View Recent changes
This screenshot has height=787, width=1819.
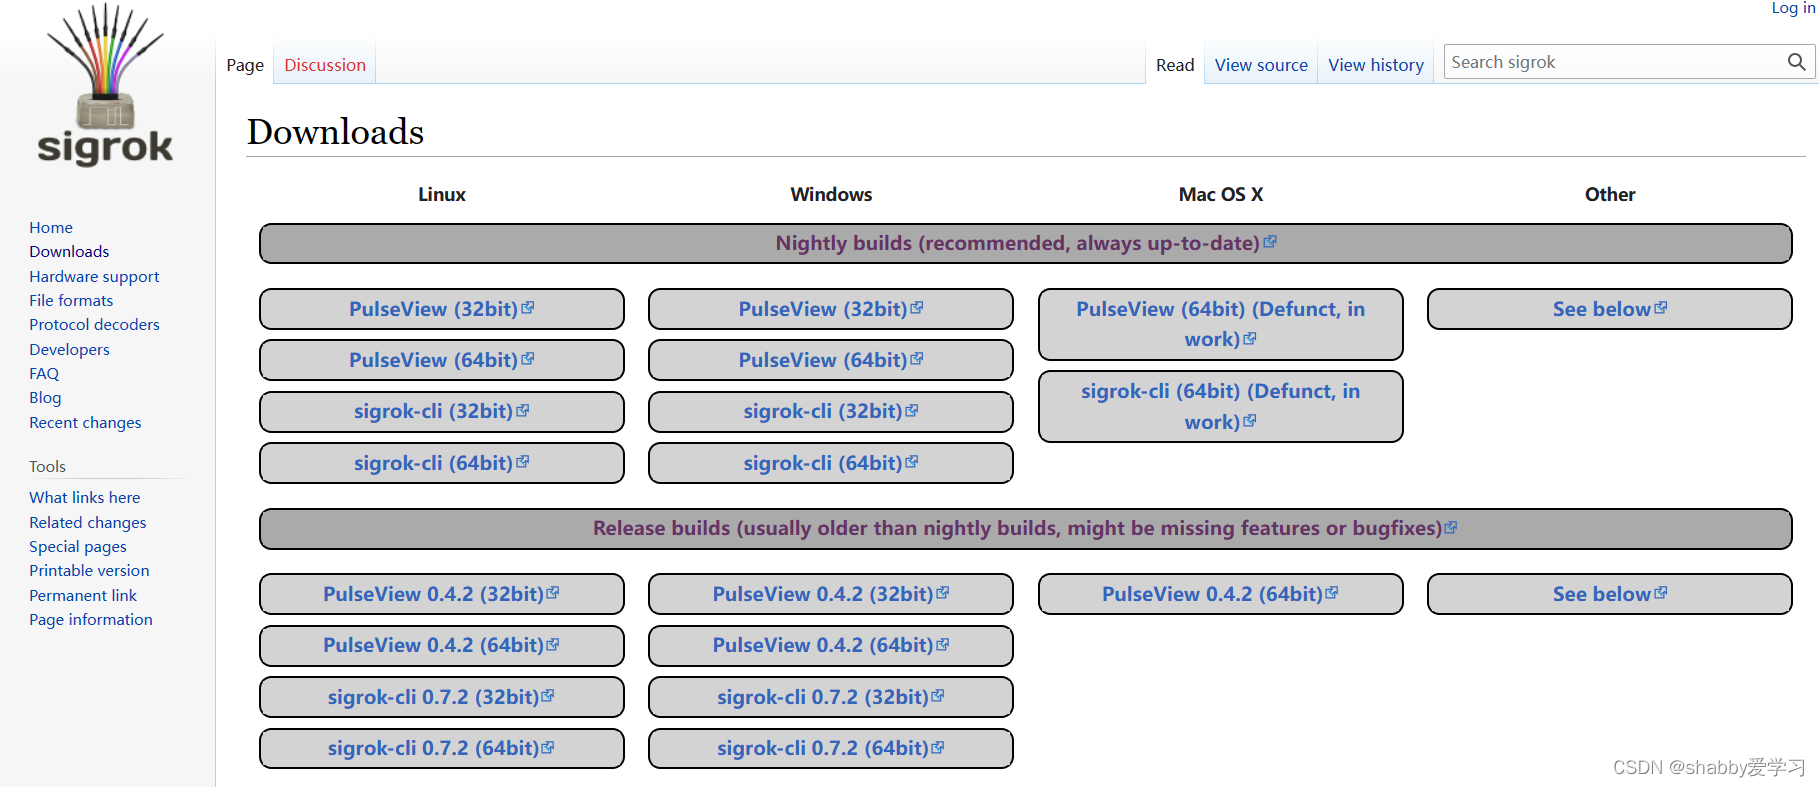click(85, 423)
